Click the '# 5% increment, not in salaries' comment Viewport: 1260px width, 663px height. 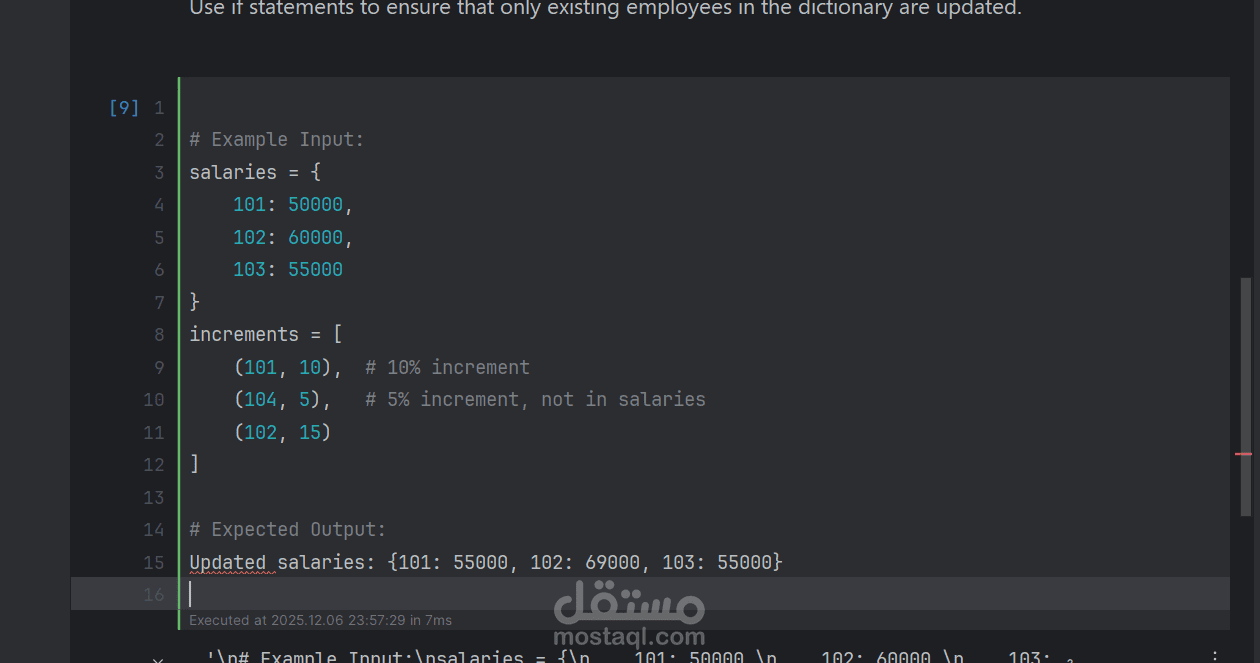[x=535, y=399]
